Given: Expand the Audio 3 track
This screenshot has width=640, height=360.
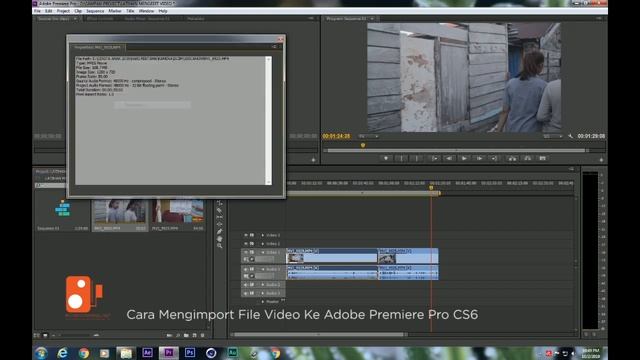Looking at the screenshot, I should pyautogui.click(x=263, y=293).
